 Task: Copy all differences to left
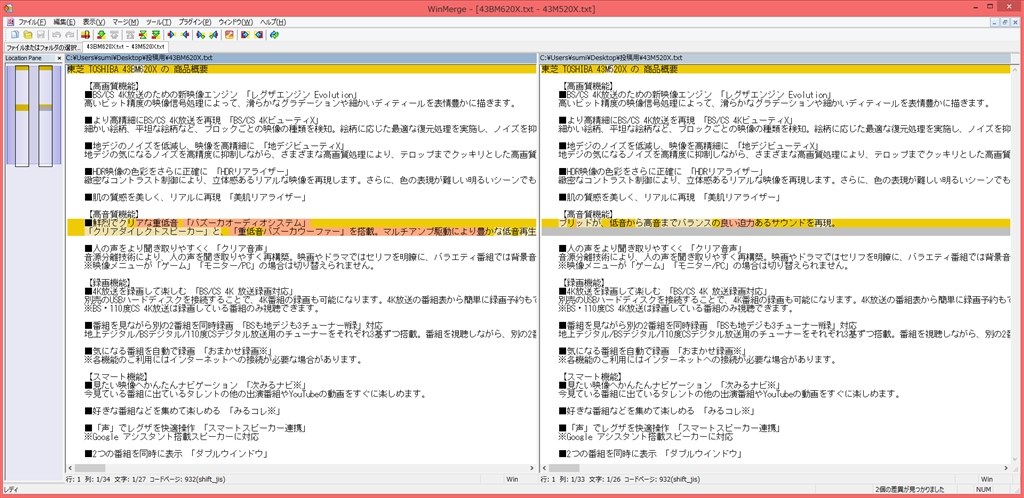pos(259,35)
